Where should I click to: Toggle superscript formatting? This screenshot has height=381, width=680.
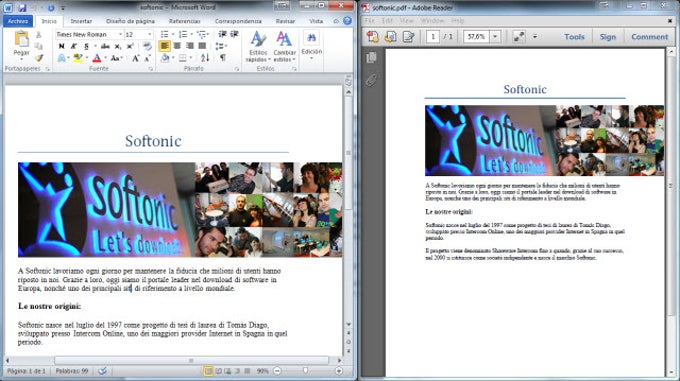click(130, 46)
